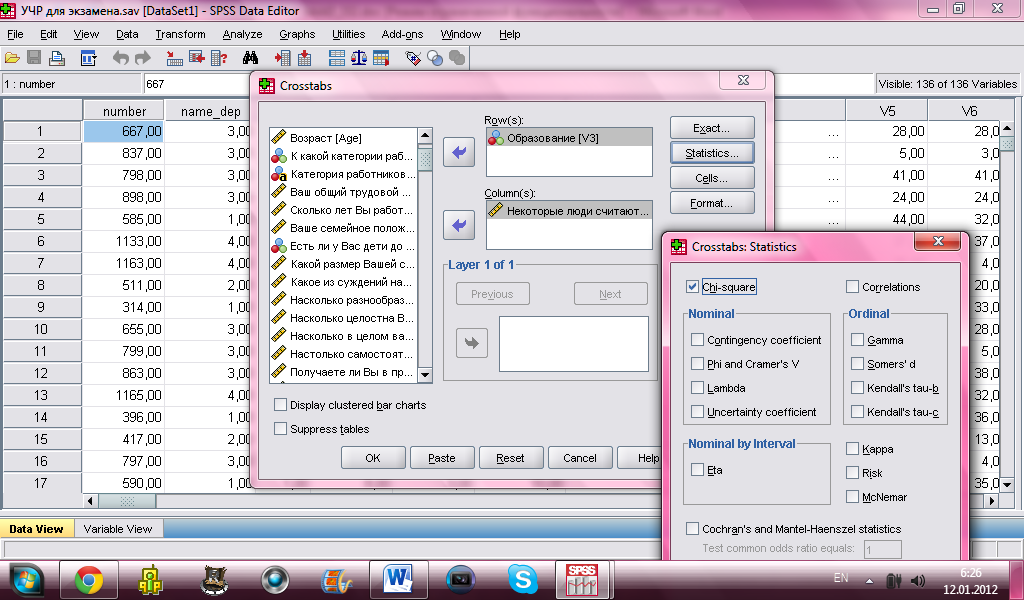1024x600 pixels.
Task: Check Contingency coefficient option
Action: (x=697, y=339)
